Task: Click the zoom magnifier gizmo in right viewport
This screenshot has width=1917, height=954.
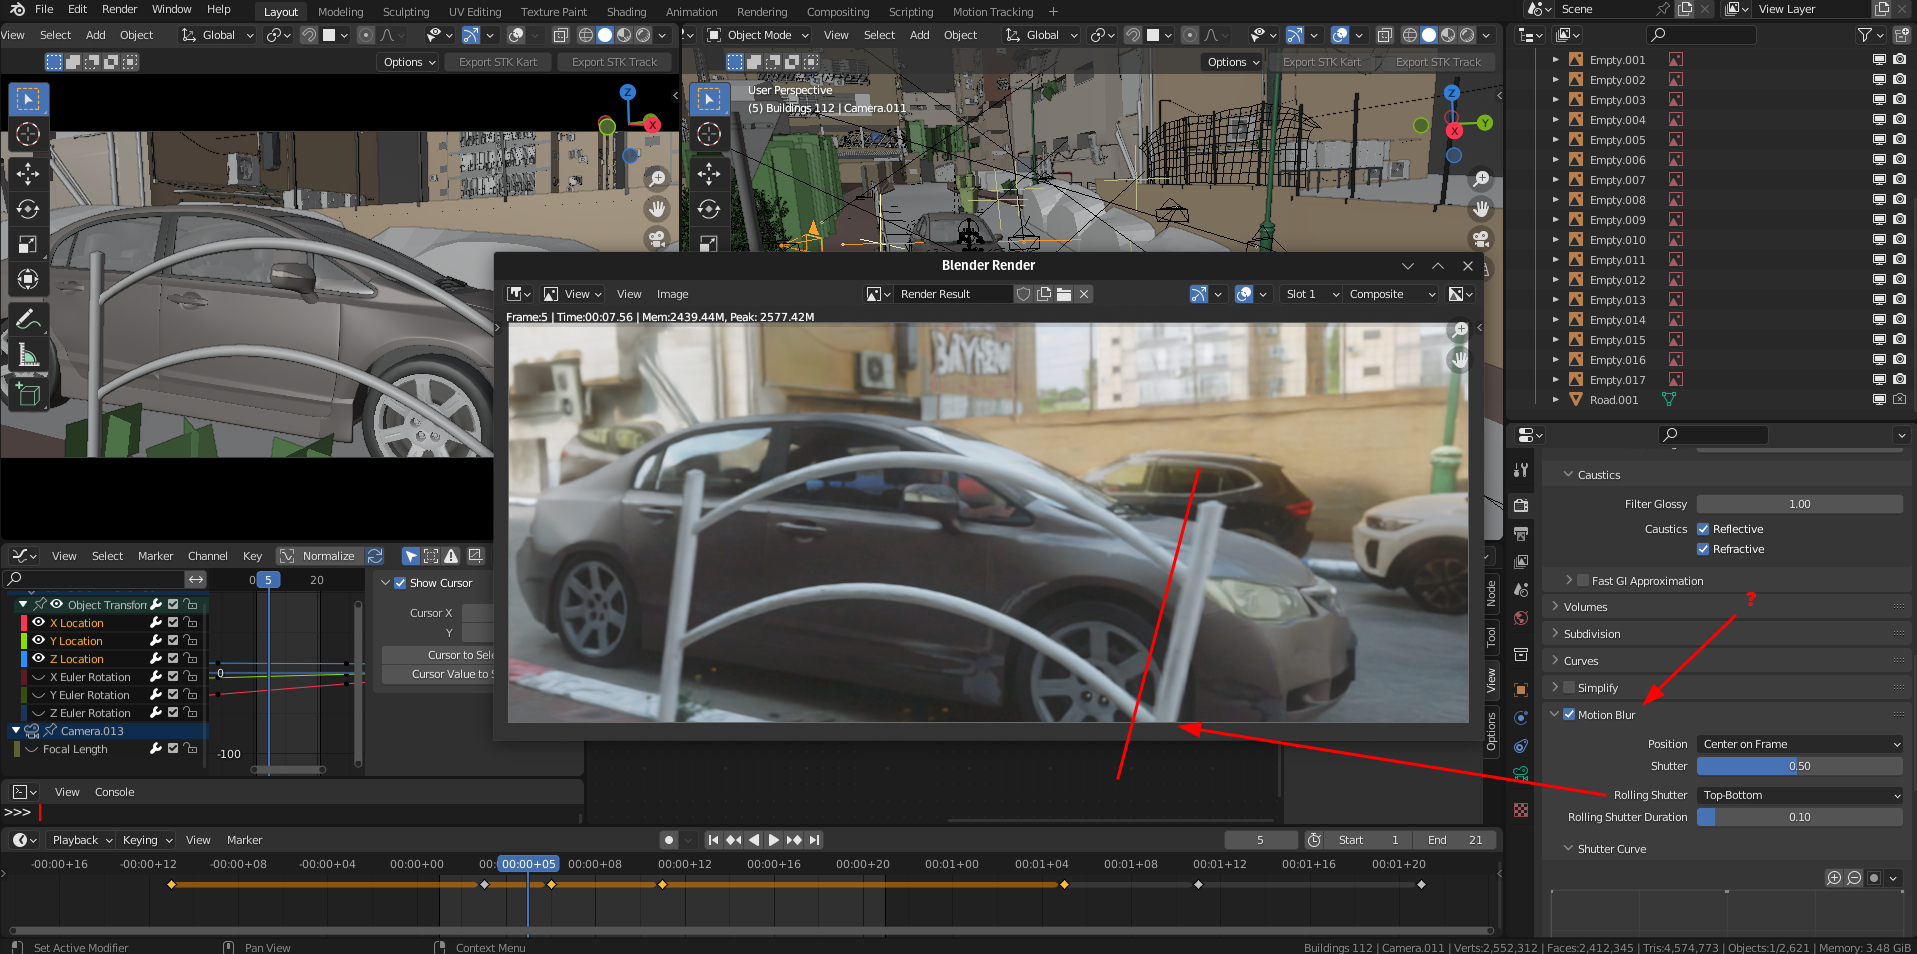Action: (1481, 179)
